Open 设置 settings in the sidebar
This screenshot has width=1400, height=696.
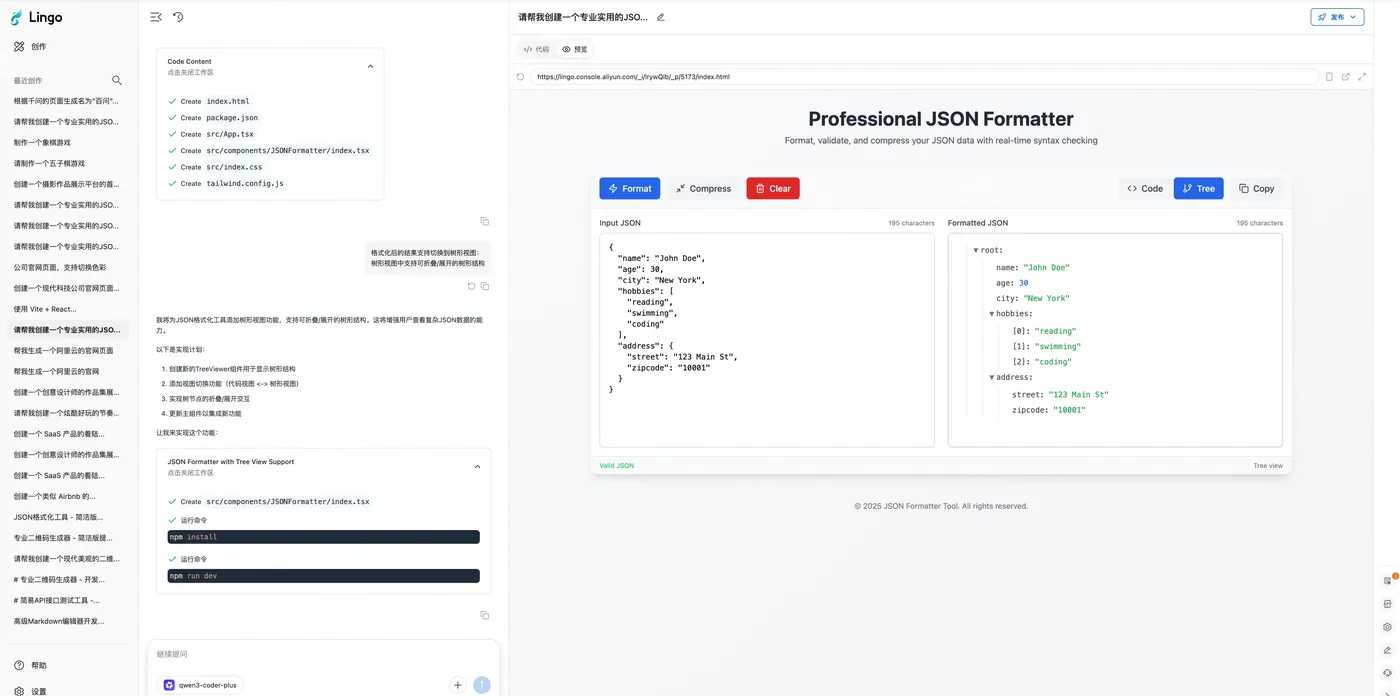click(x=31, y=691)
